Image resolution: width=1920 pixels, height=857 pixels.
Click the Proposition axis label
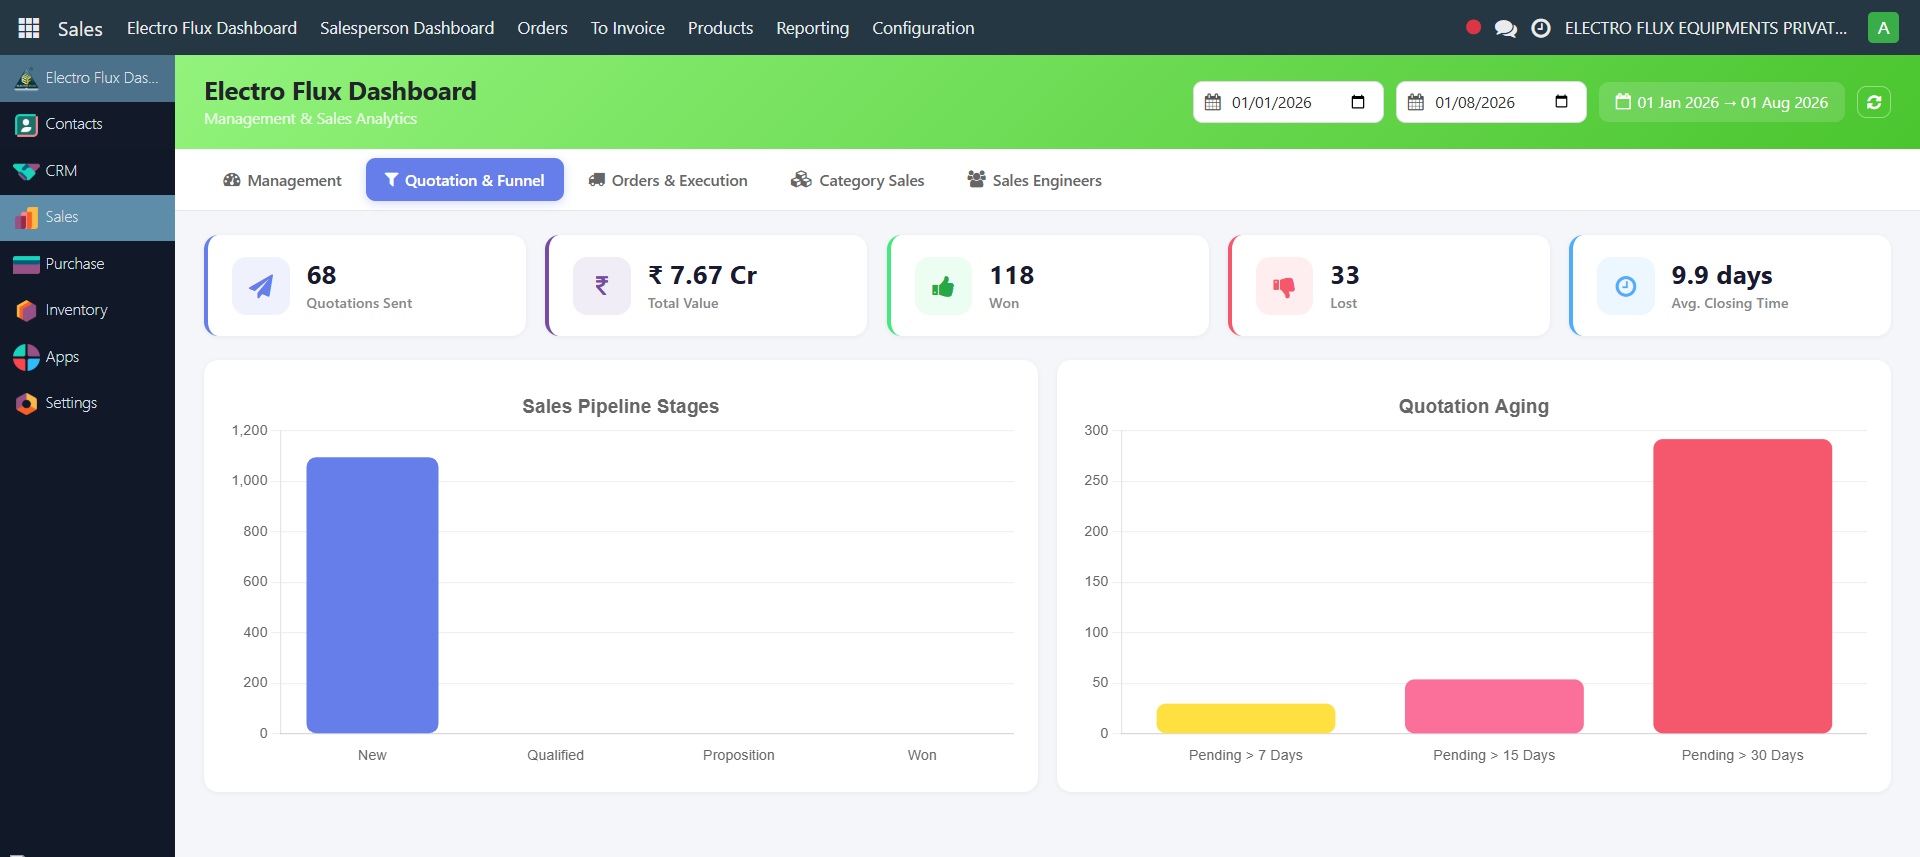pos(738,755)
